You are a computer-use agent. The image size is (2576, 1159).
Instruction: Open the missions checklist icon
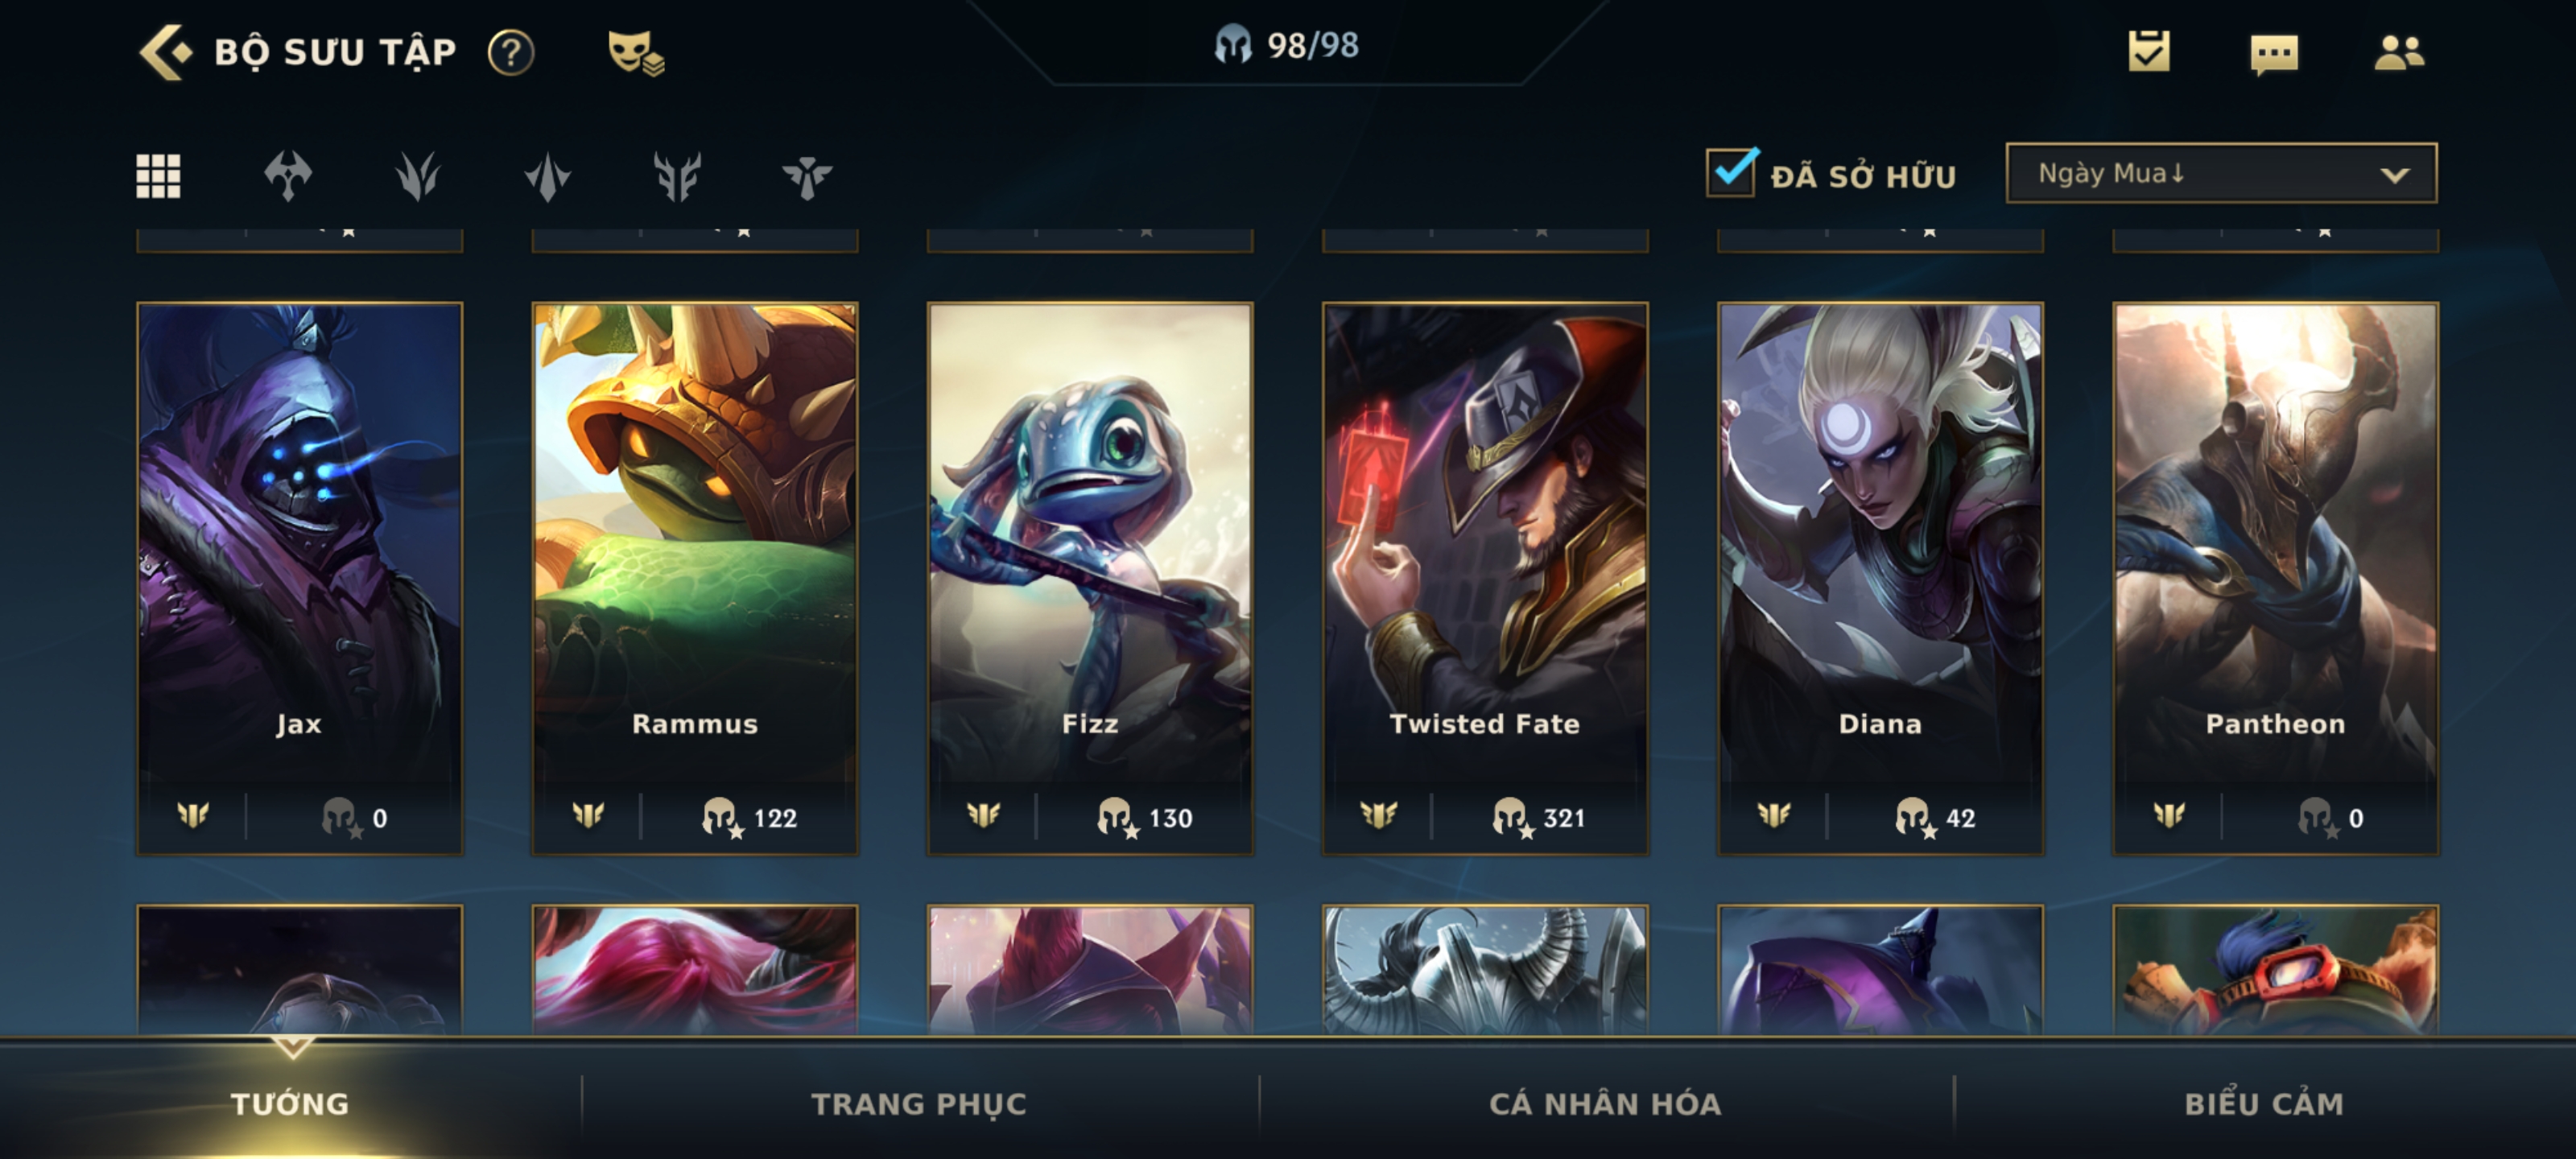[x=2149, y=51]
